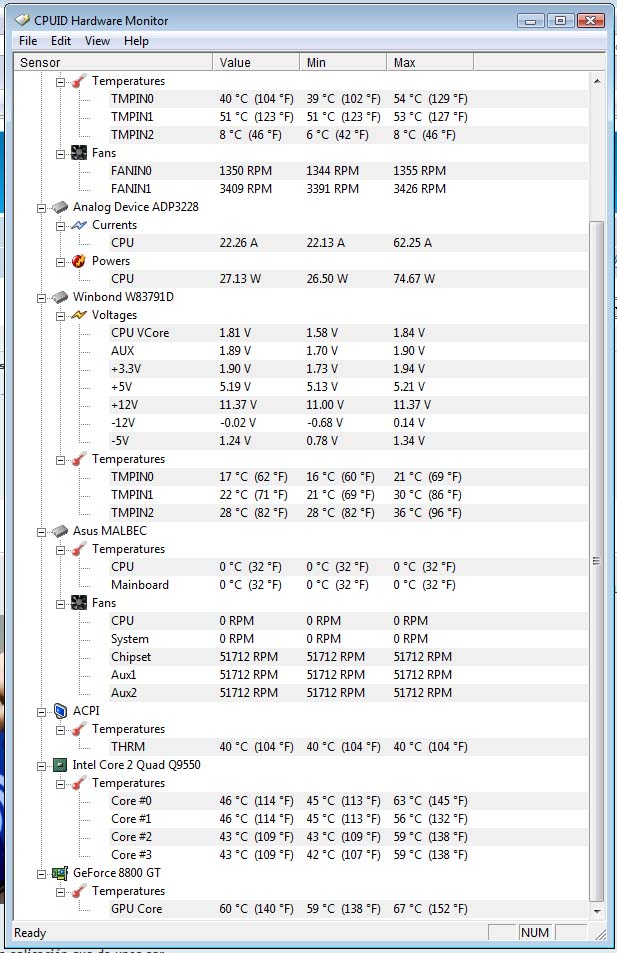This screenshot has height=953, width=617.
Task: Collapse the Asus MALBEC node
Action: (x=41, y=532)
